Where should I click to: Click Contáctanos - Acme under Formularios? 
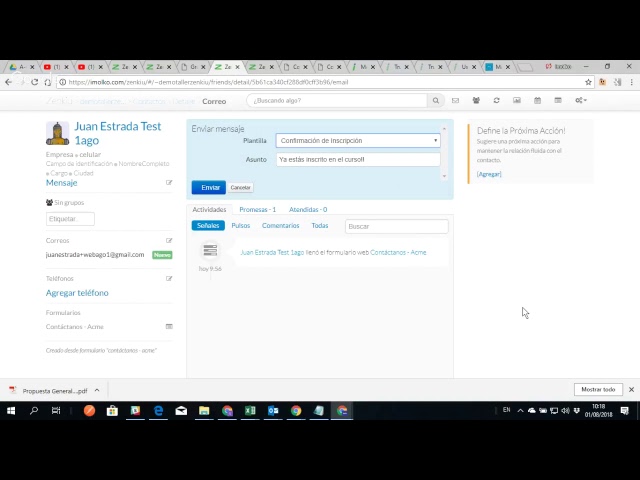click(75, 327)
